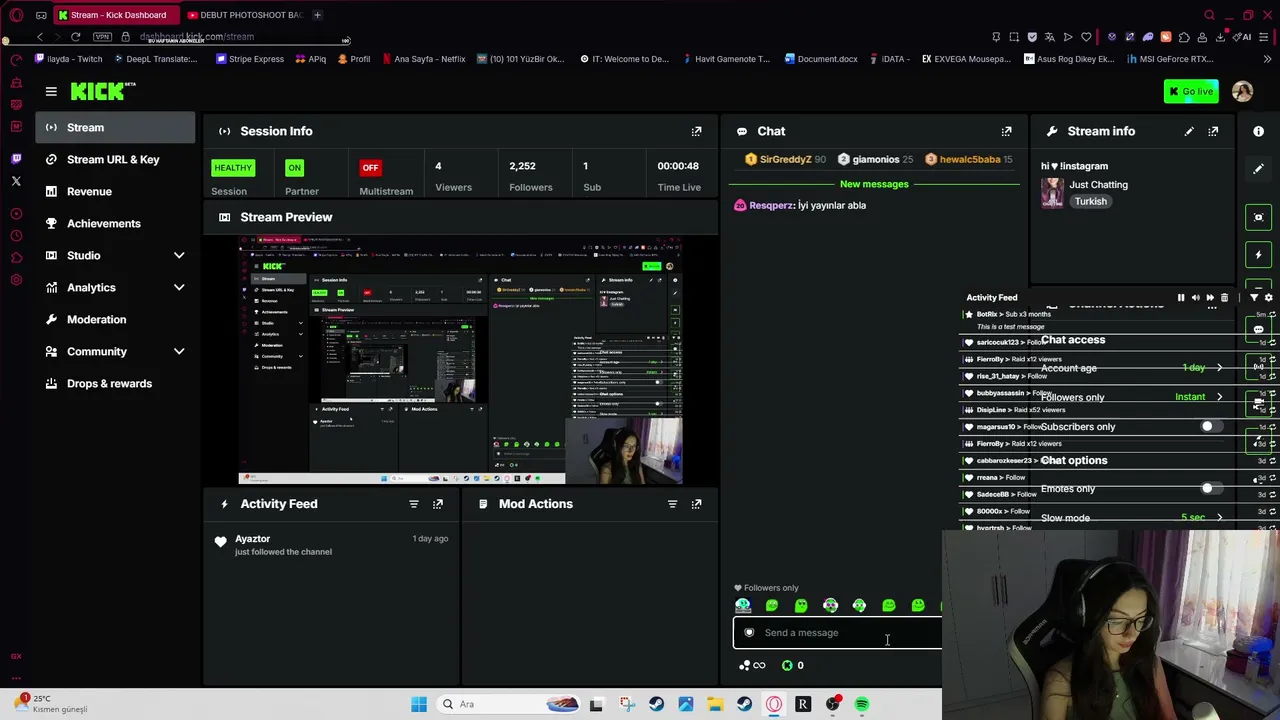Click the lightning bolt quick action button
The width and height of the screenshot is (1280, 720).
point(1259,255)
